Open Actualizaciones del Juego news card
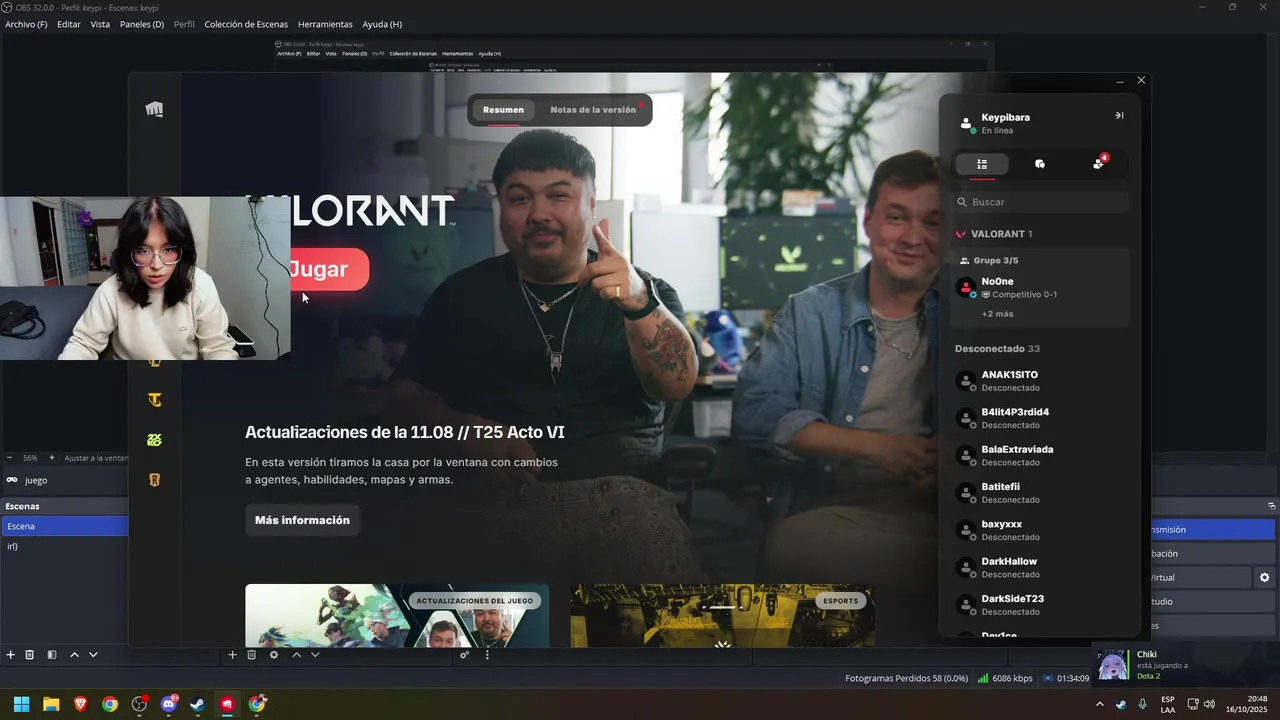The width and height of the screenshot is (1280, 720). 397,615
